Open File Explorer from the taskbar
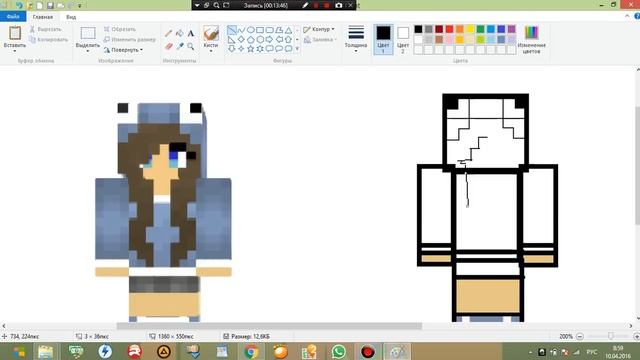640x360 pixels. (x=45, y=351)
